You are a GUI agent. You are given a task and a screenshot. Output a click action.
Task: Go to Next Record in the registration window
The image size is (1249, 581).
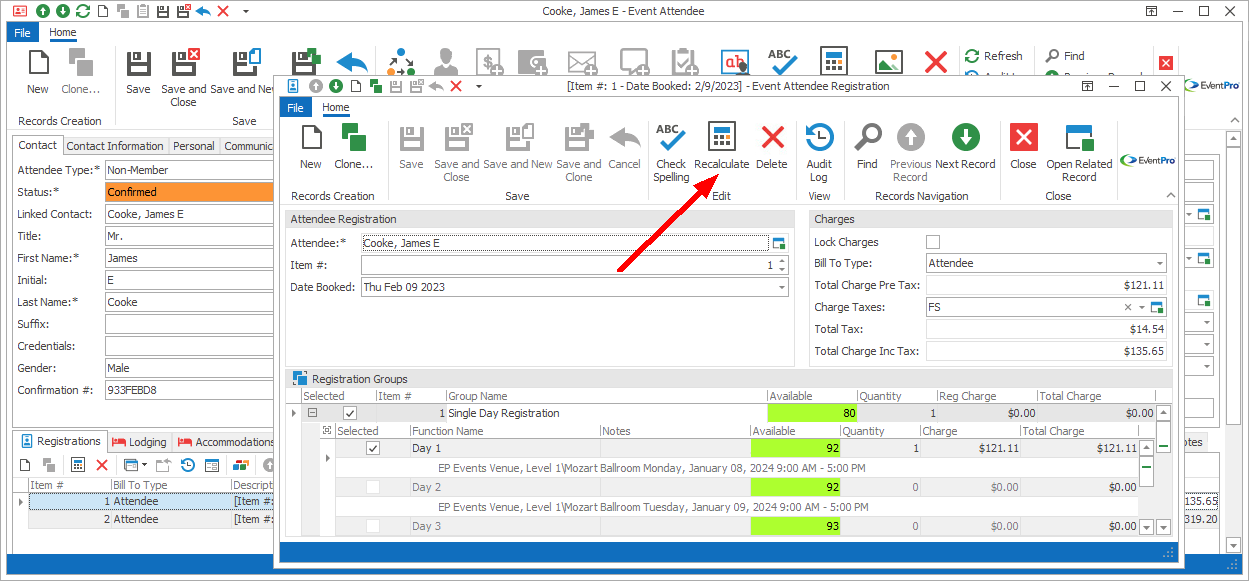point(965,147)
